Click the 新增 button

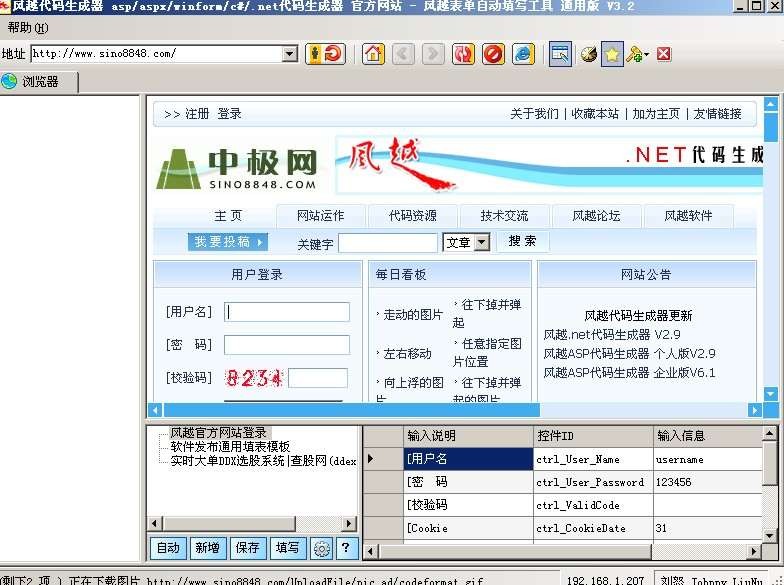(208, 548)
